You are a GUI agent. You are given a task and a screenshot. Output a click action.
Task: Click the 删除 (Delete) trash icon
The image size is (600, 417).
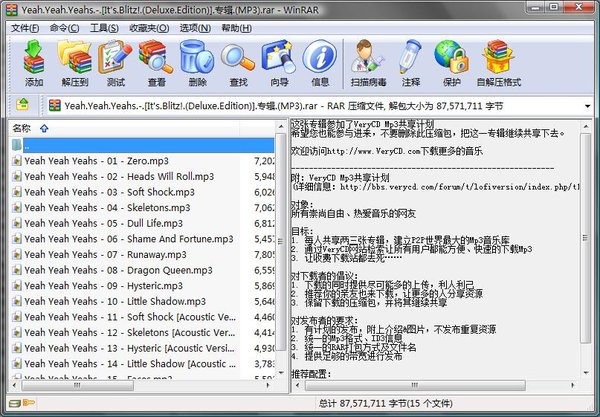(x=197, y=63)
